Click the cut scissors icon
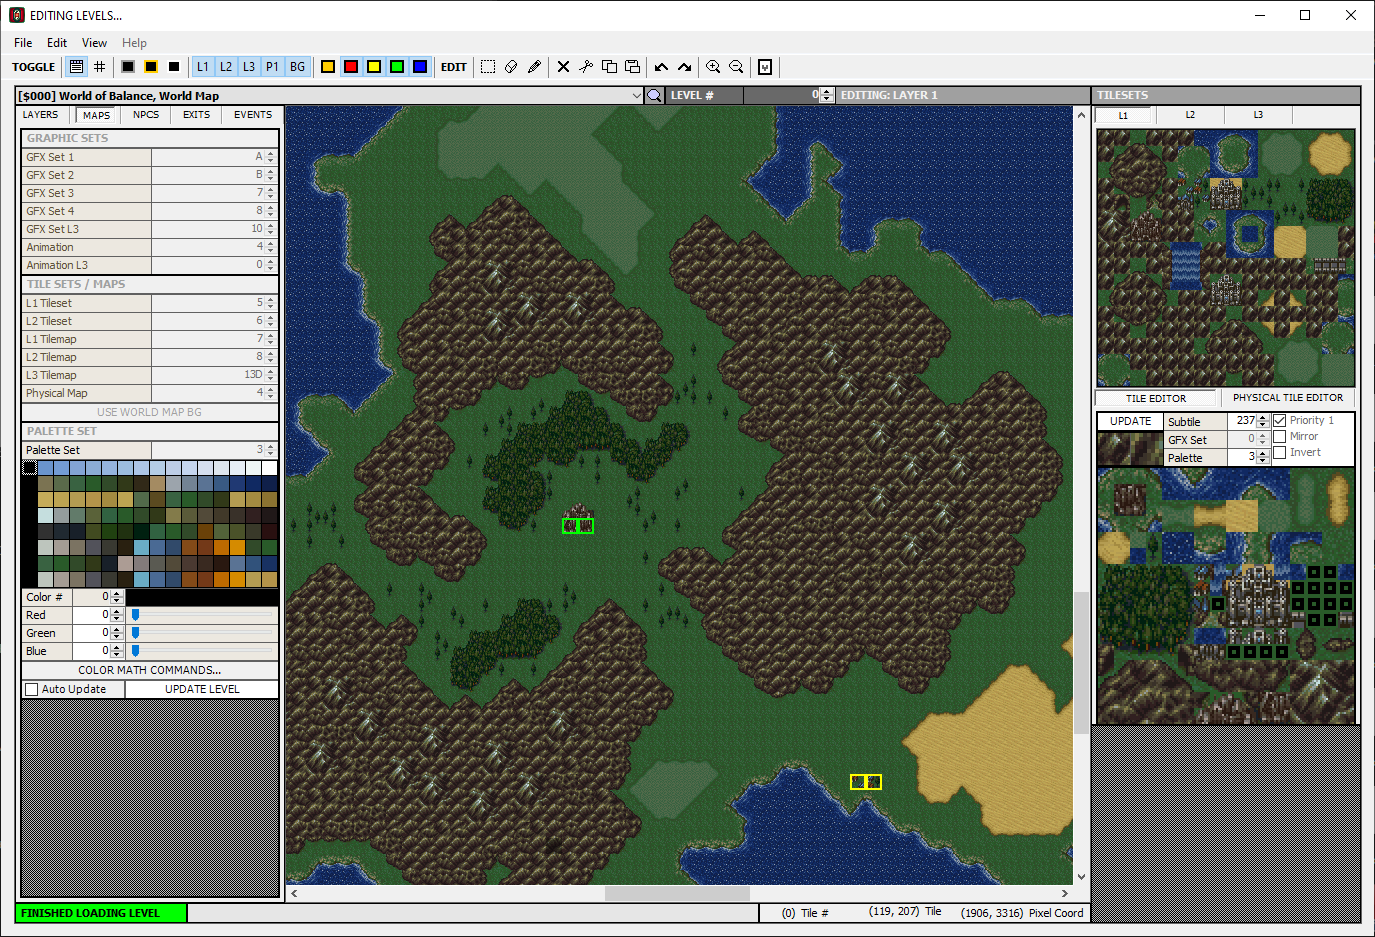The height and width of the screenshot is (937, 1375). (x=586, y=67)
